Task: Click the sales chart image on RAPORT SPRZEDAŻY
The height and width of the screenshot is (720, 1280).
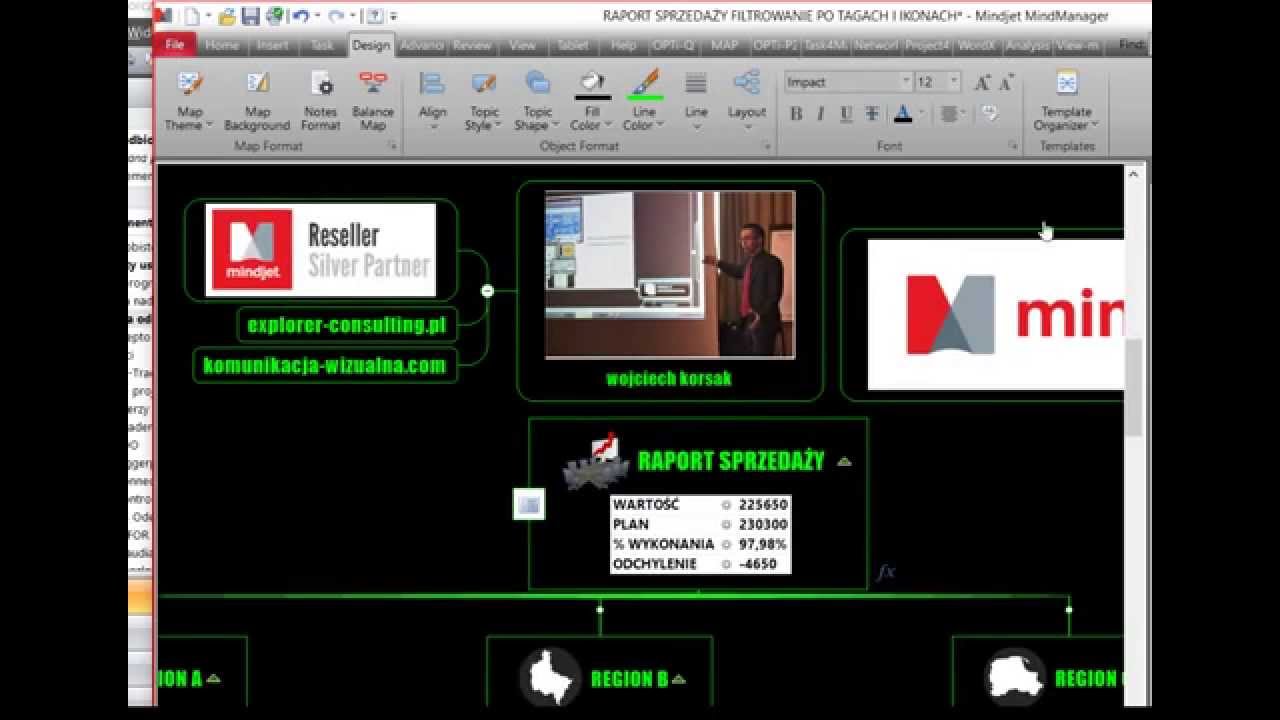Action: 597,461
